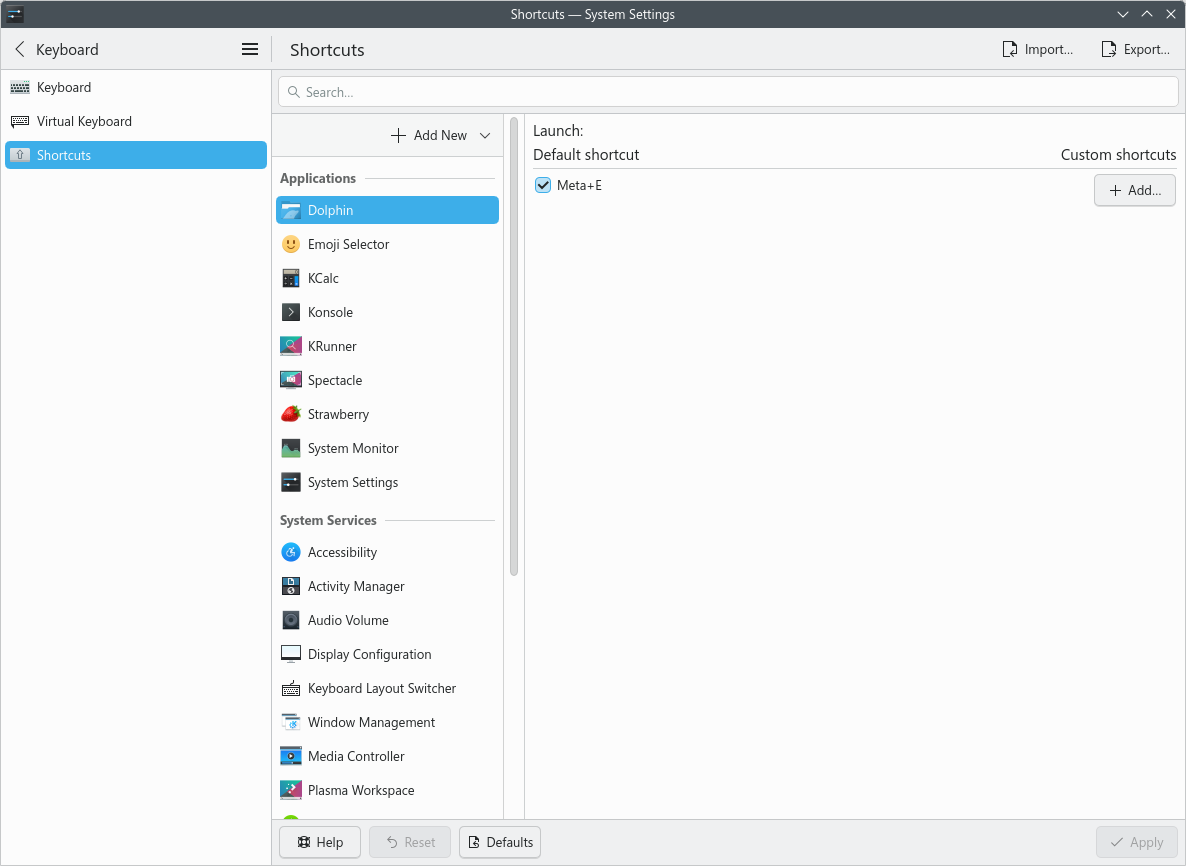1186x866 pixels.
Task: Select Activity Manager entry label
Action: click(x=355, y=586)
